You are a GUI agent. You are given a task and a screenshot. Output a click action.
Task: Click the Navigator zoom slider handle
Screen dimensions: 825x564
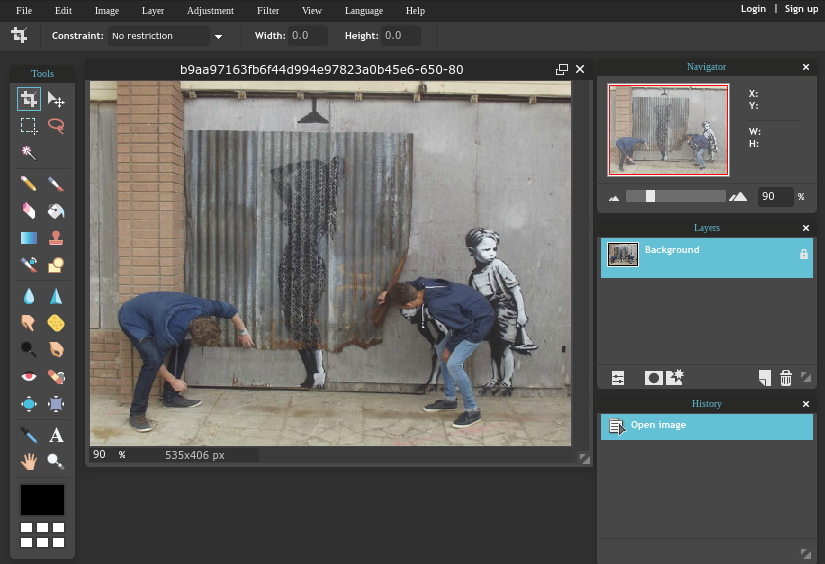(x=650, y=196)
